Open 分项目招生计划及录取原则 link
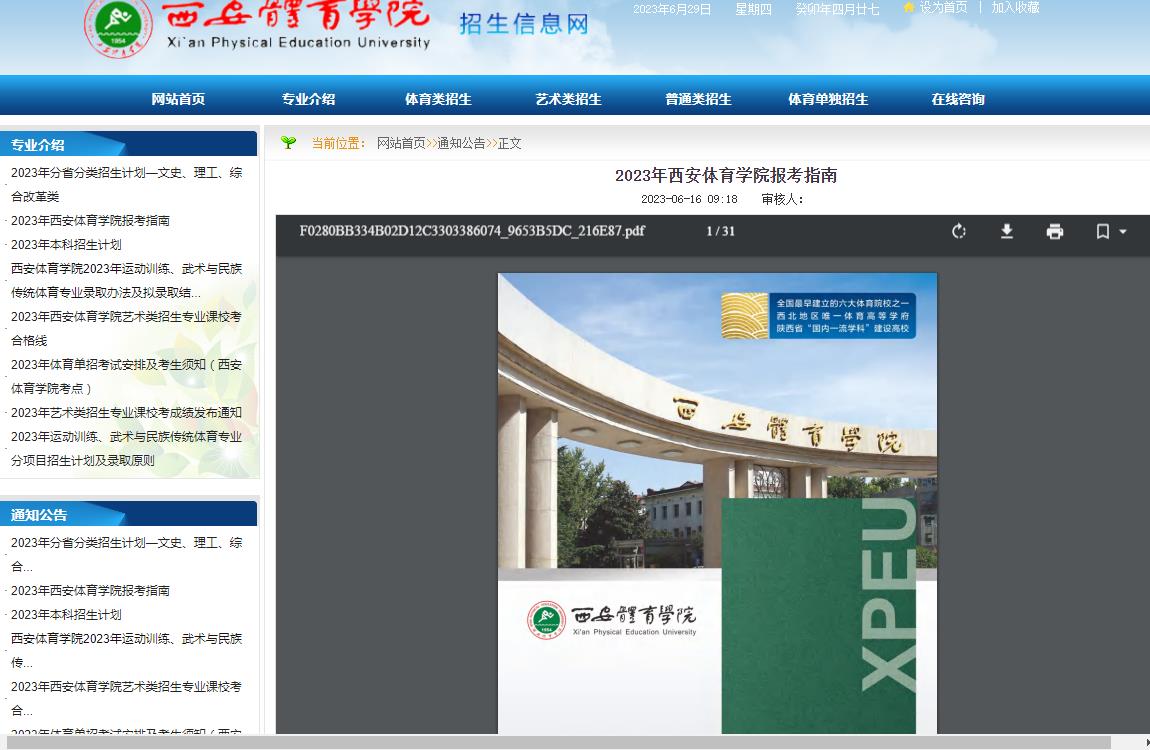This screenshot has height=750, width=1150. pos(126,448)
